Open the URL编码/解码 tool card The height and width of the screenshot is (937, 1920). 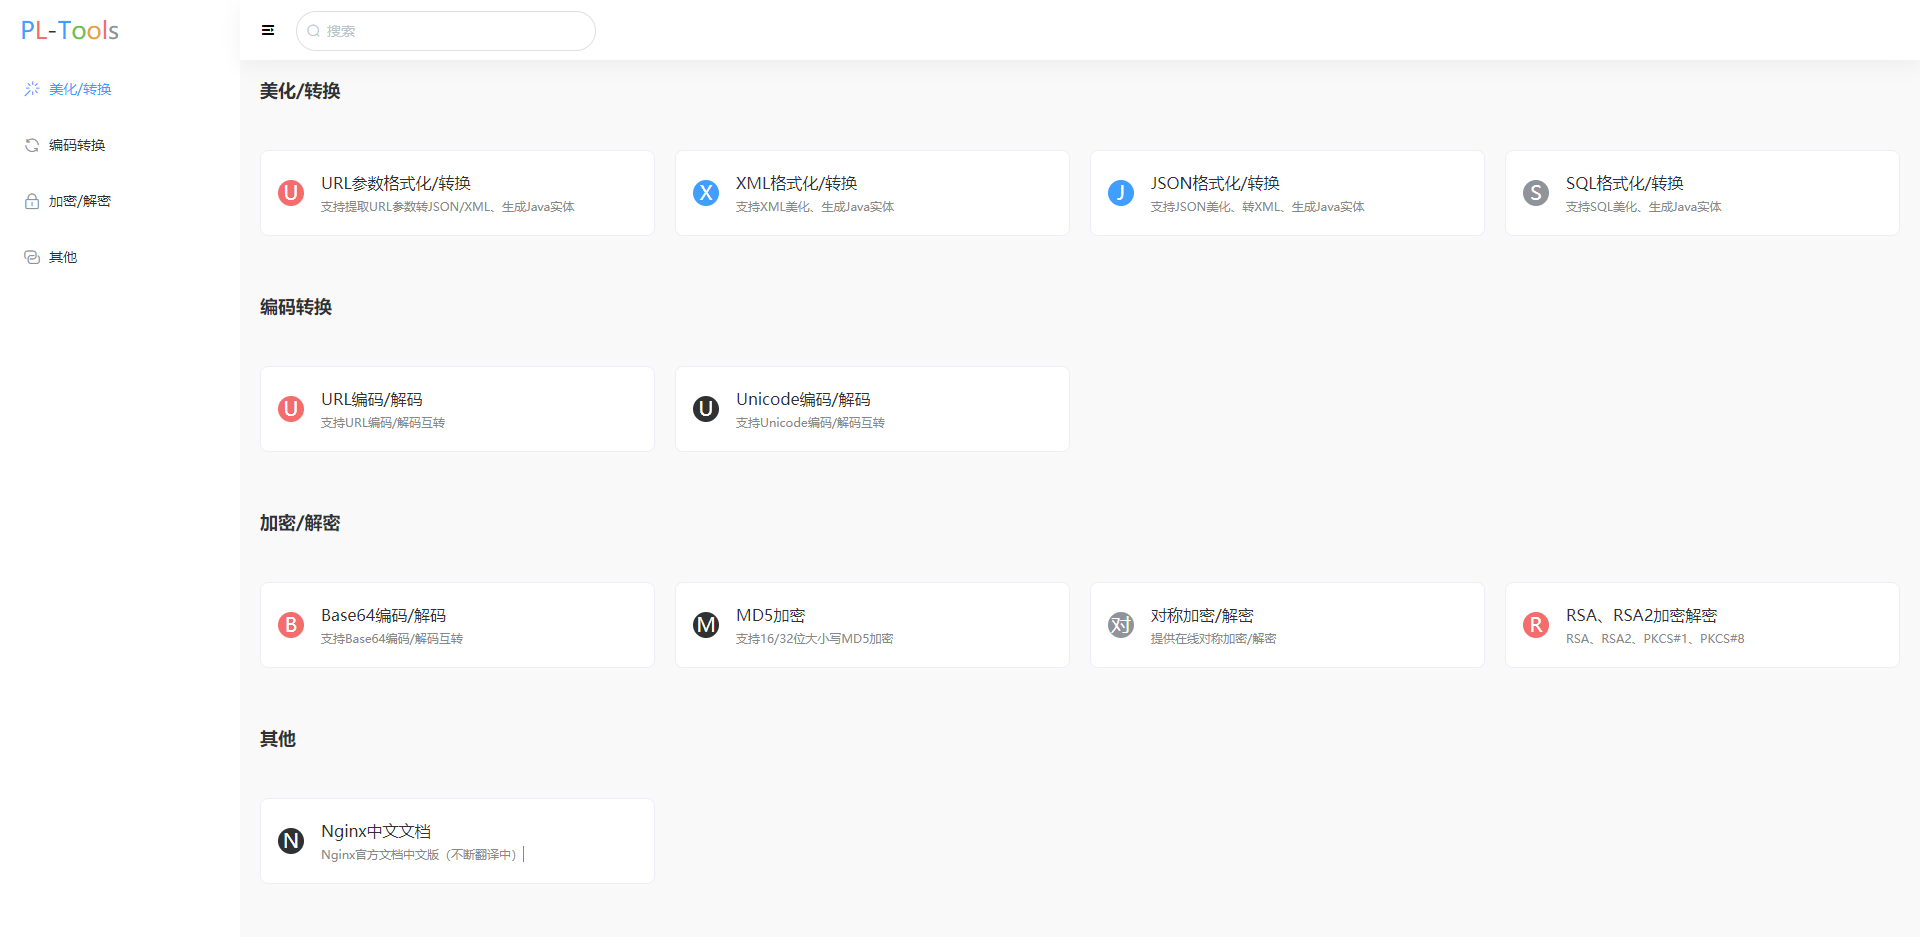(x=456, y=408)
